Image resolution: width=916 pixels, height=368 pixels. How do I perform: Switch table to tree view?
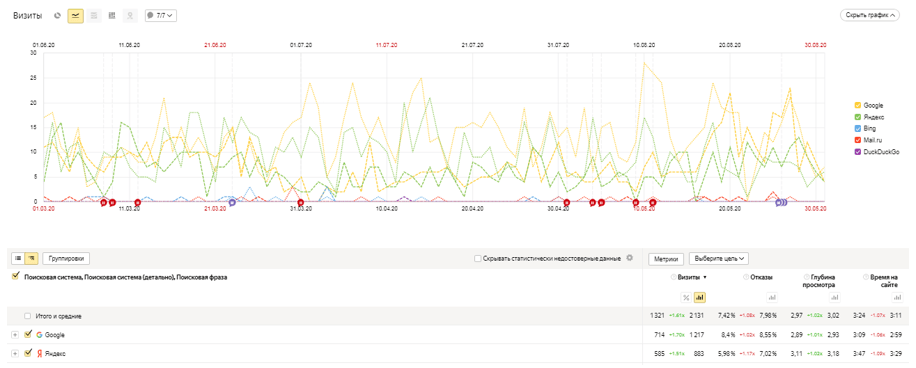click(x=32, y=258)
